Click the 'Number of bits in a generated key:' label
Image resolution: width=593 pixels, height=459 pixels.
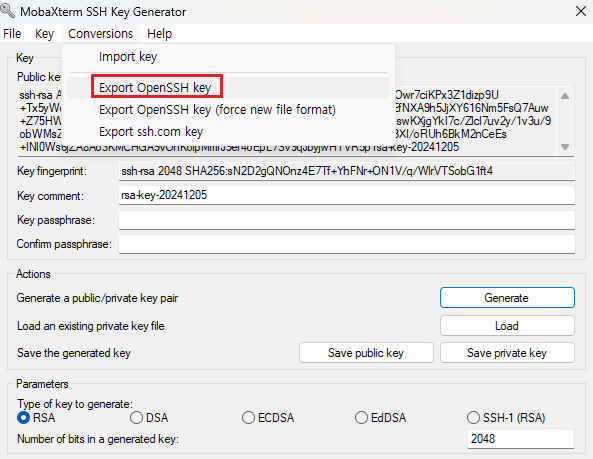[98, 439]
